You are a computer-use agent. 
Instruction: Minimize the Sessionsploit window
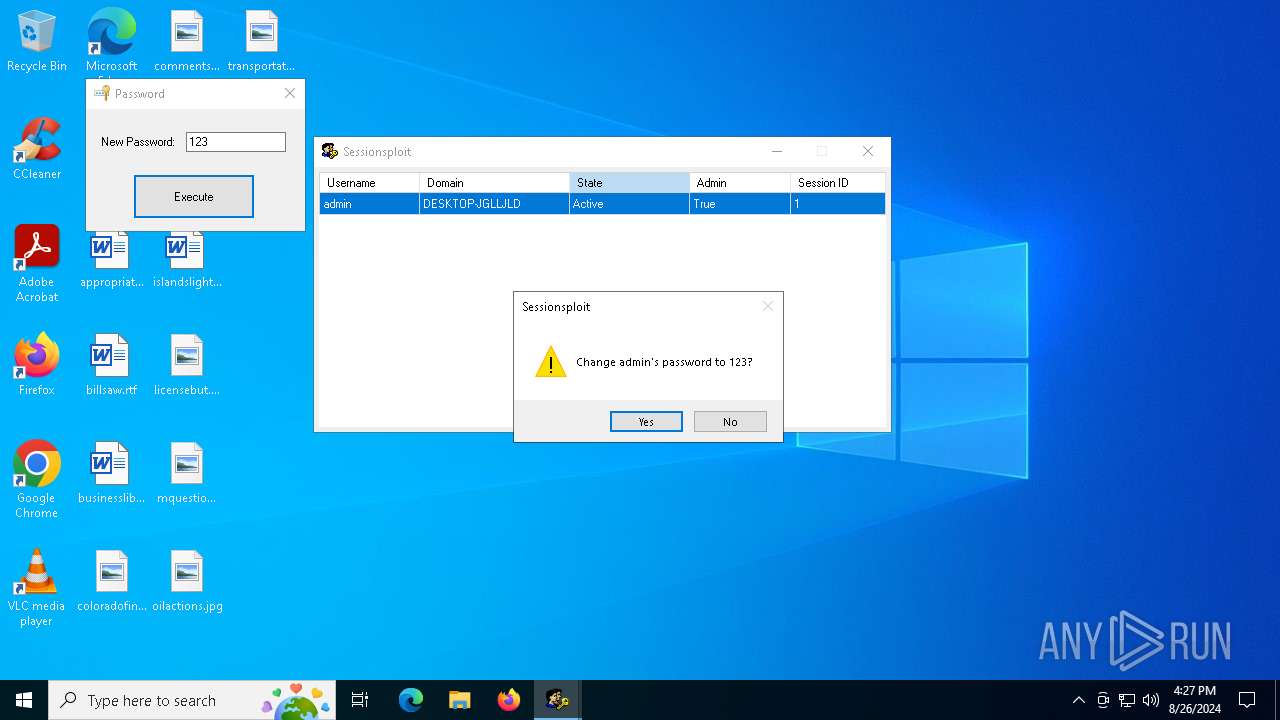pos(777,152)
